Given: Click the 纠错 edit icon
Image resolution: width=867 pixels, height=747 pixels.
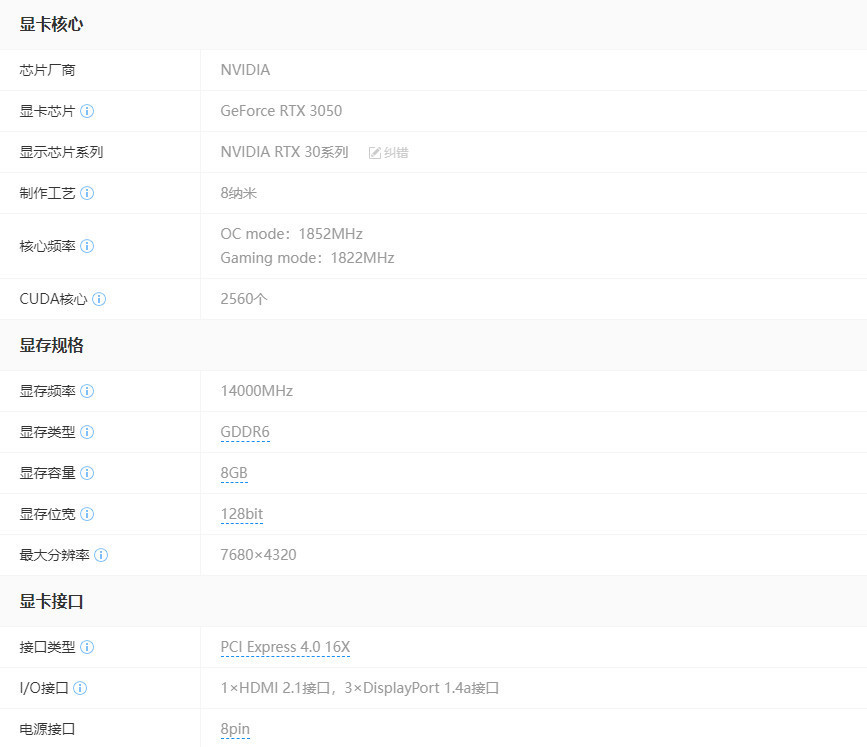Looking at the screenshot, I should 375,153.
